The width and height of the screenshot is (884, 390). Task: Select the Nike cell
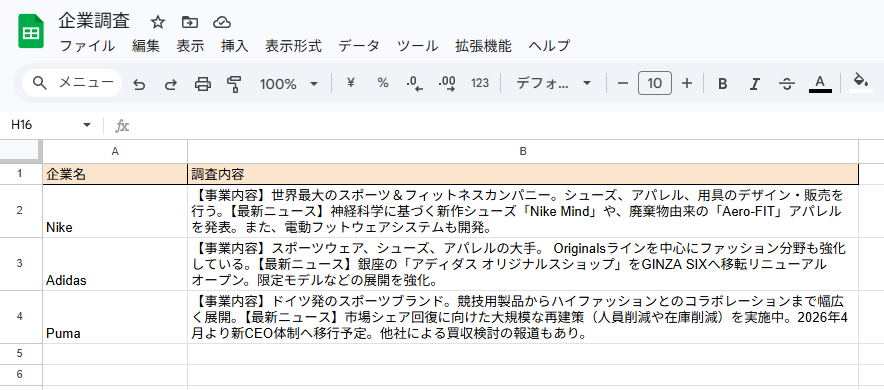(115, 211)
